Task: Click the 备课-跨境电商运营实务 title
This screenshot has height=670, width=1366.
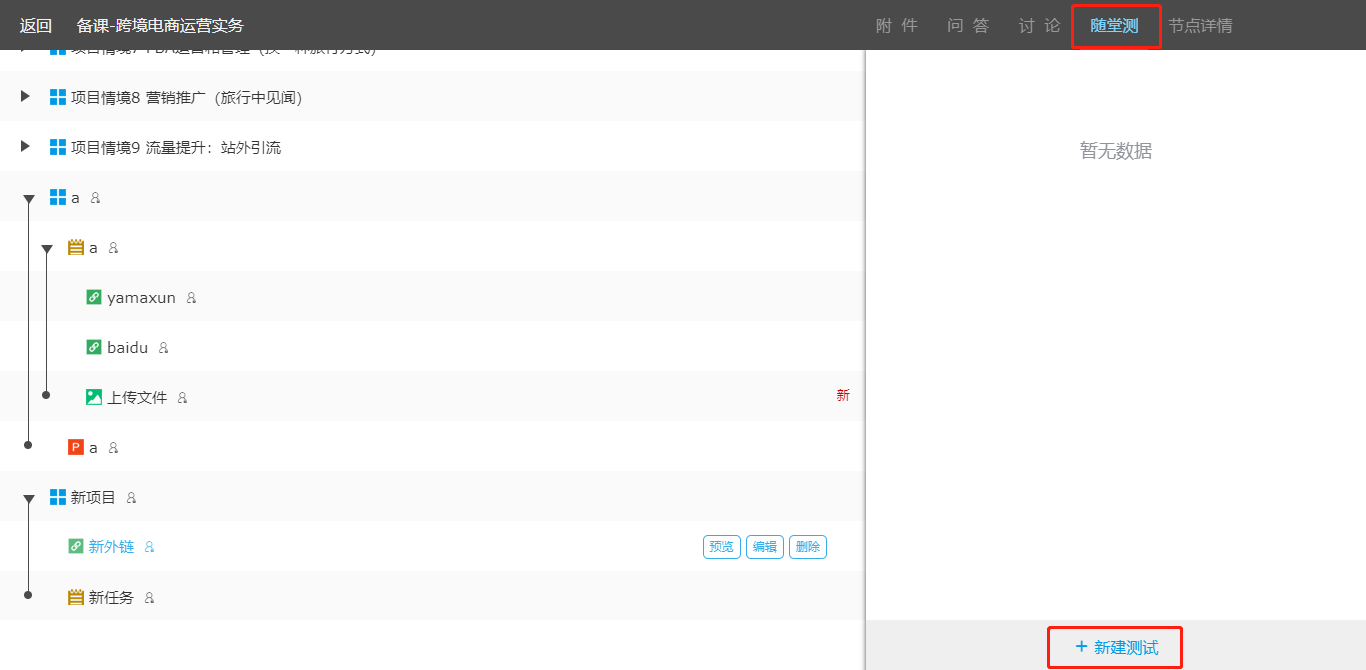Action: point(160,26)
